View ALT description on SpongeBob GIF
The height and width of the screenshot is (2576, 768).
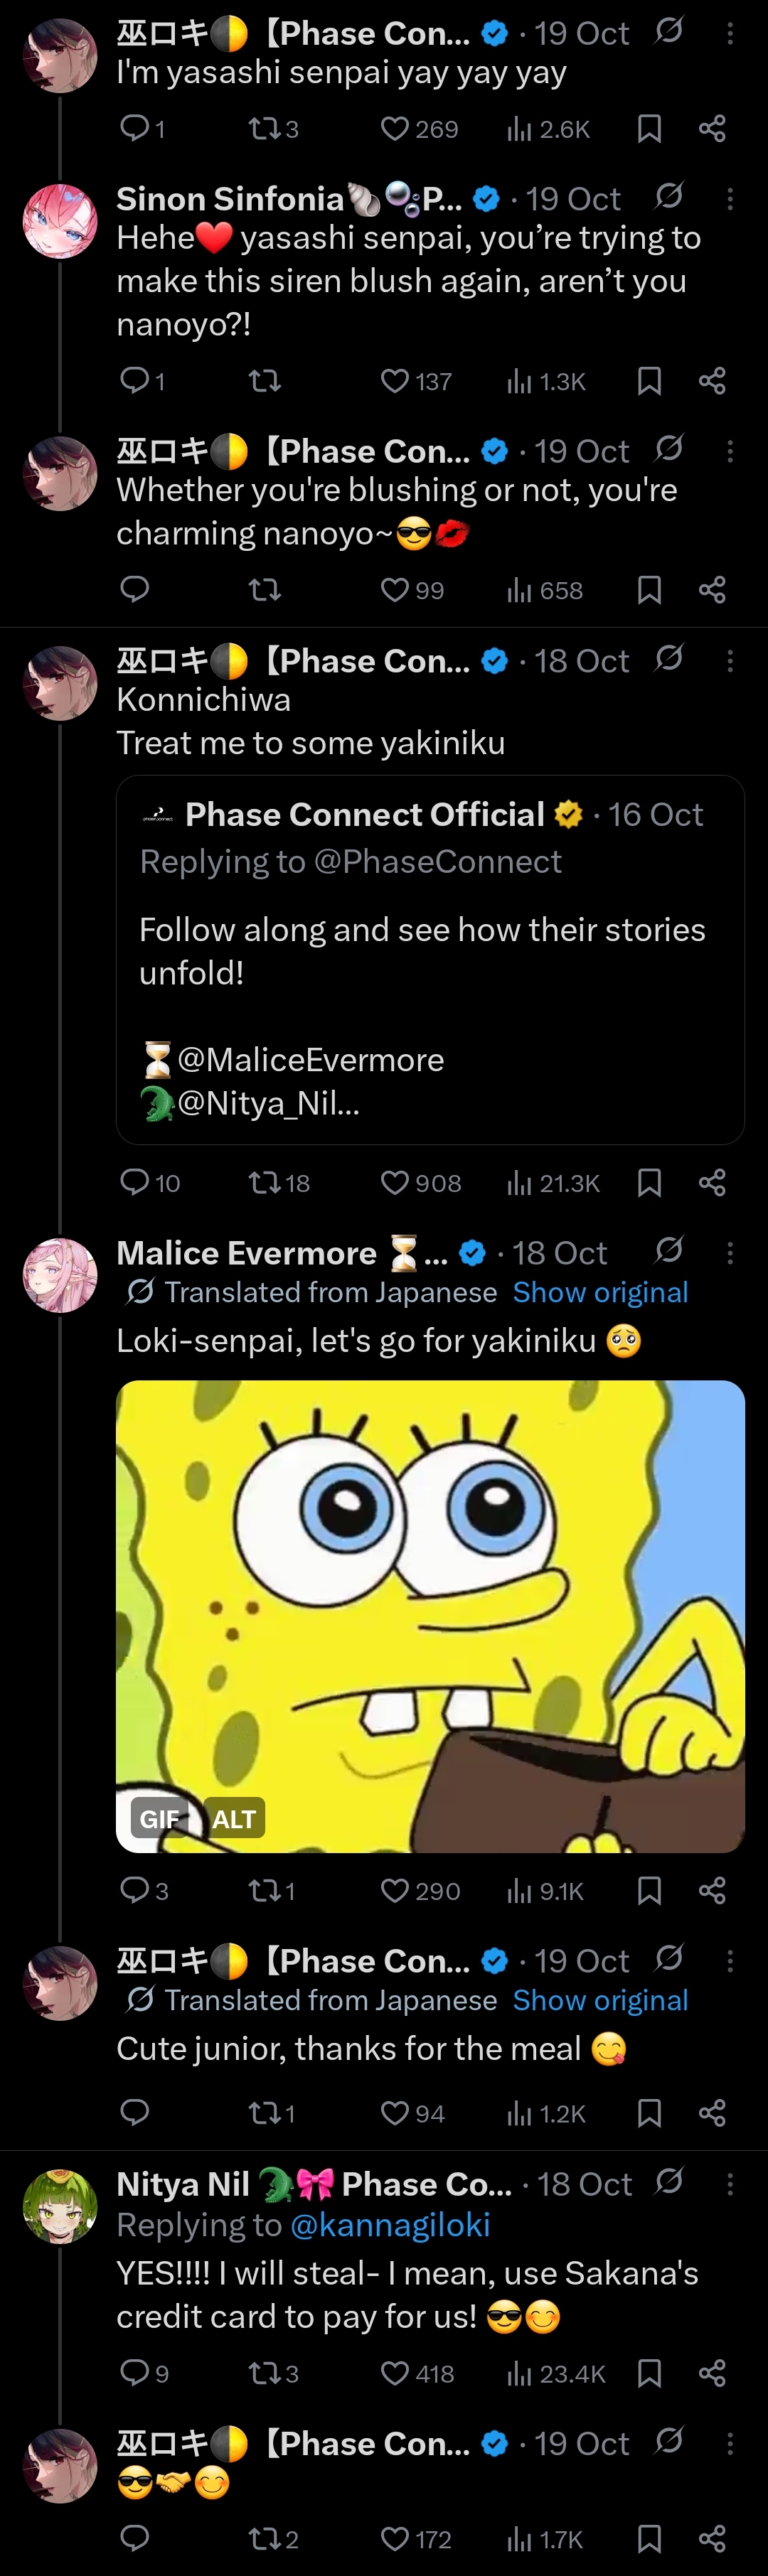point(234,1818)
